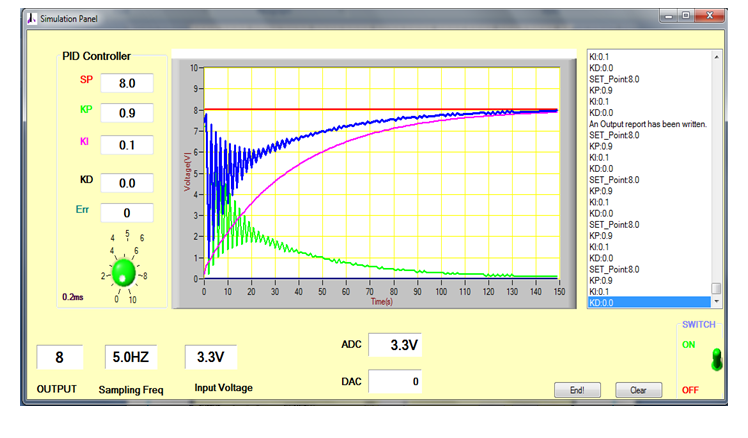Click the Input Voltage field
Image resolution: width=748 pixels, height=438 pixels.
point(210,356)
